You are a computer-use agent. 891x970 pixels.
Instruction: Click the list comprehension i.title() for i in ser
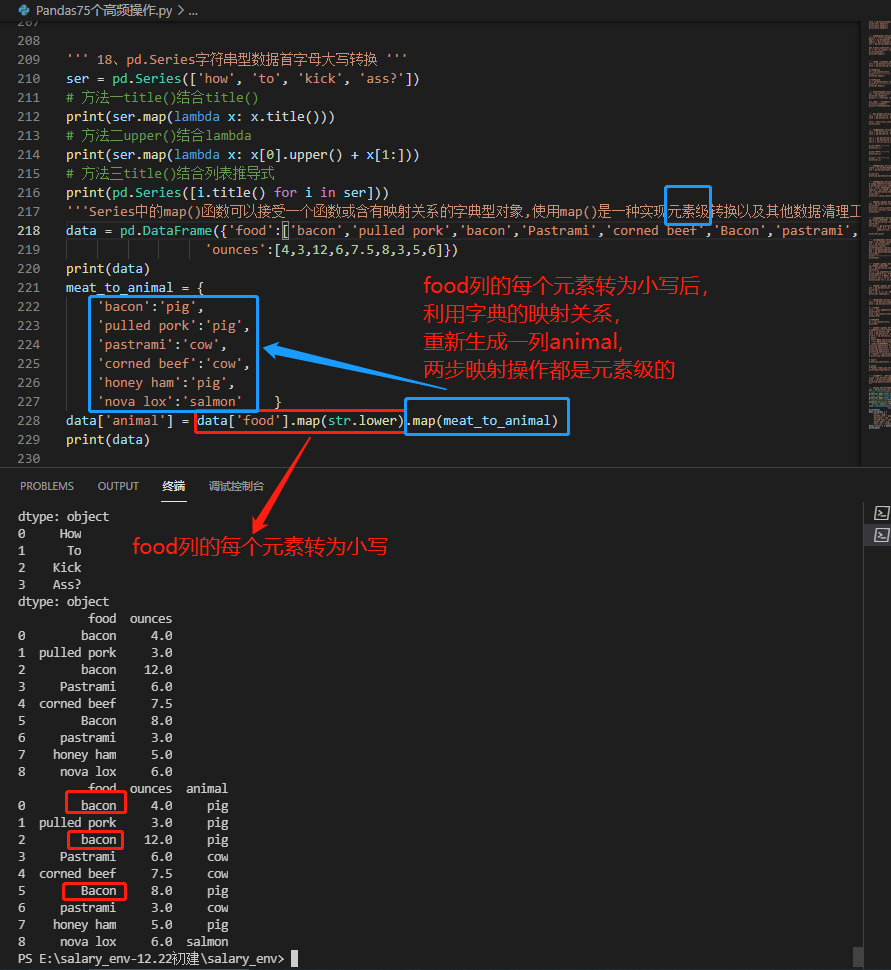pyautogui.click(x=282, y=193)
